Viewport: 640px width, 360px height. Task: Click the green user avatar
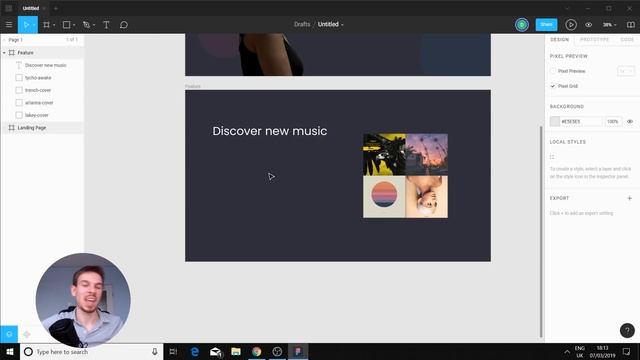coord(522,24)
